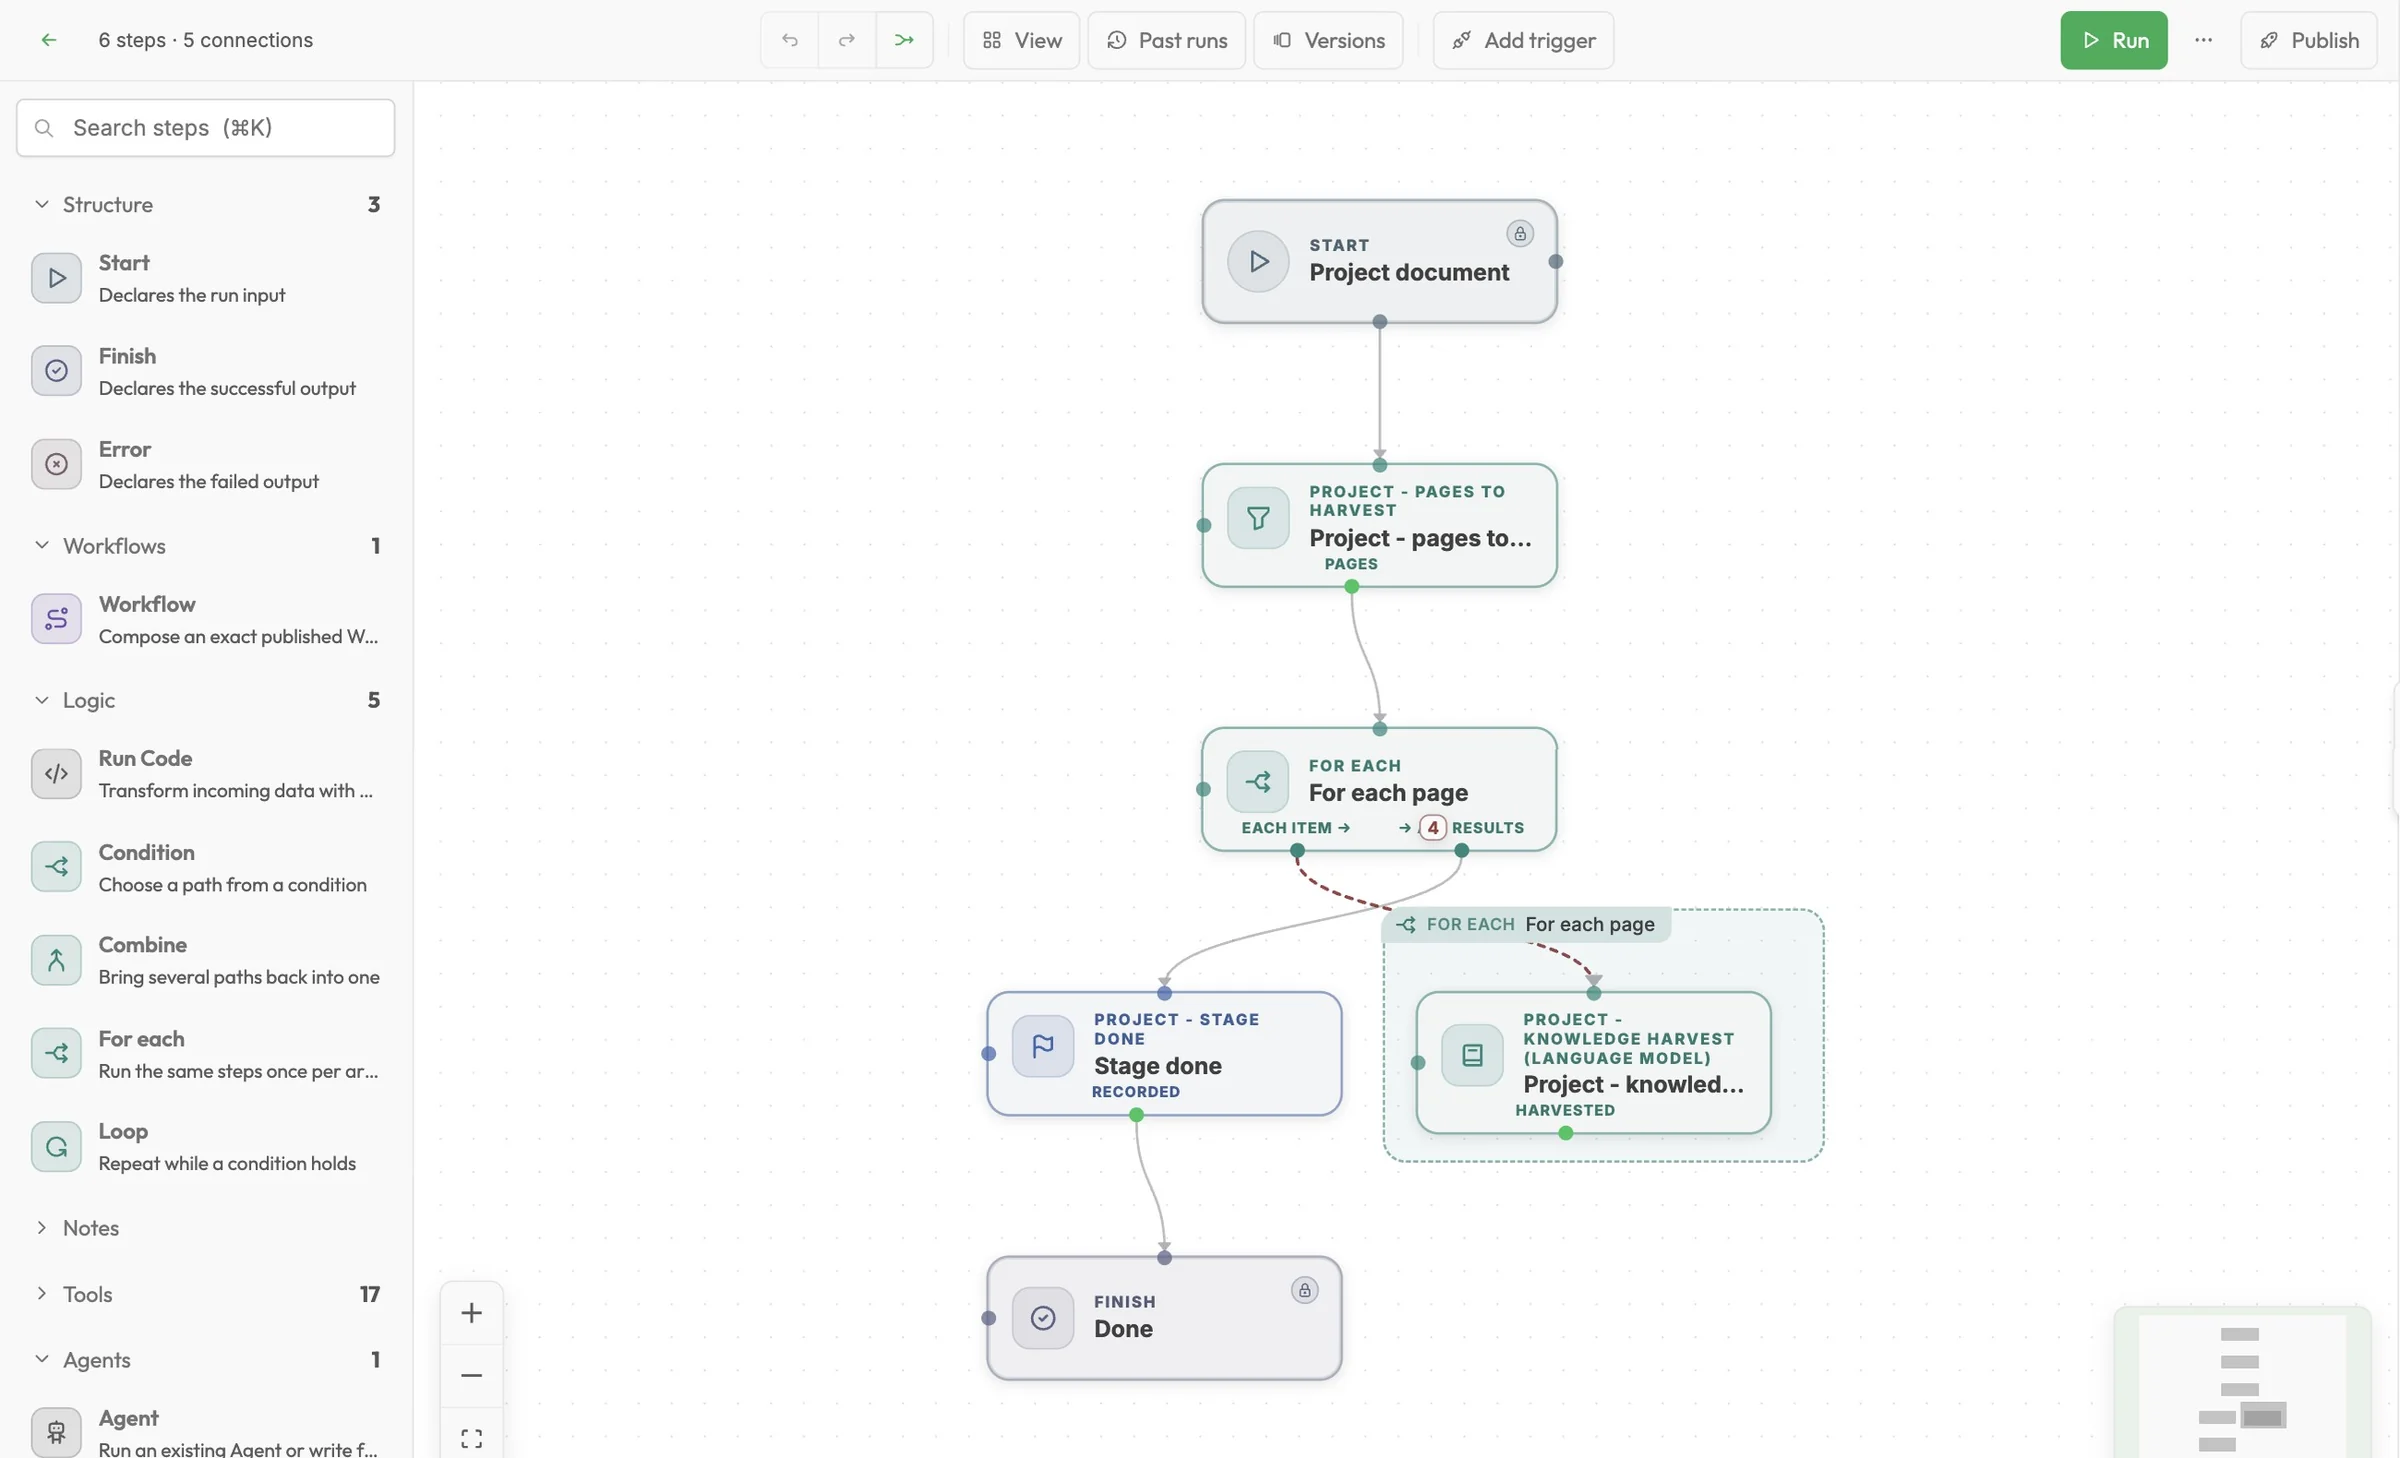The height and width of the screenshot is (1458, 2400).
Task: Click the Publish button
Action: (2308, 40)
